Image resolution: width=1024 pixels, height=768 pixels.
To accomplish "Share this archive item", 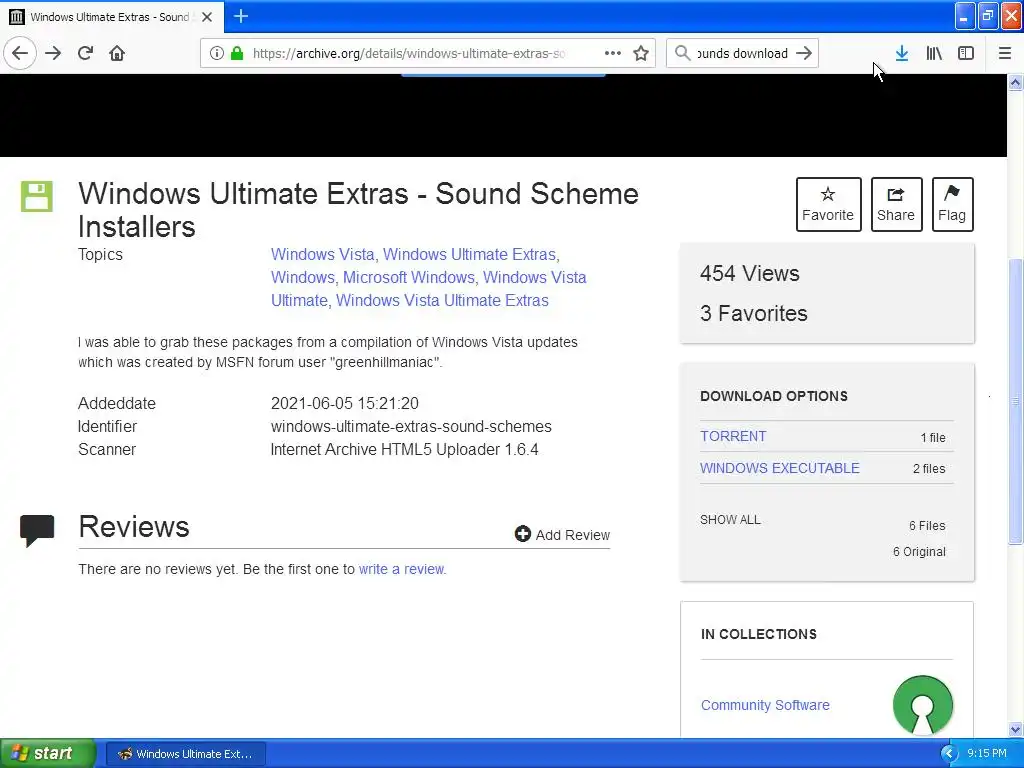I will pyautogui.click(x=896, y=204).
